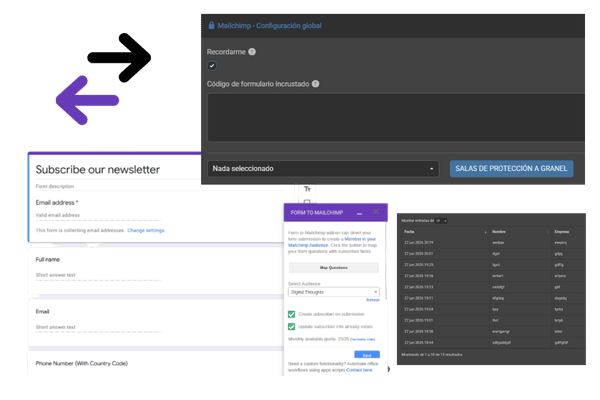Open the Mostrar entradas count dropdown

click(441, 221)
